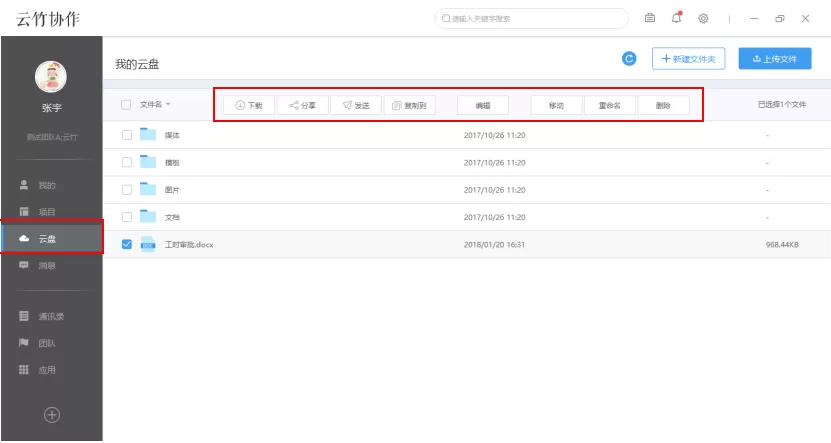831x443 pixels.
Task: Tick the checkbox for 媒体 folder
Action: coord(127,135)
